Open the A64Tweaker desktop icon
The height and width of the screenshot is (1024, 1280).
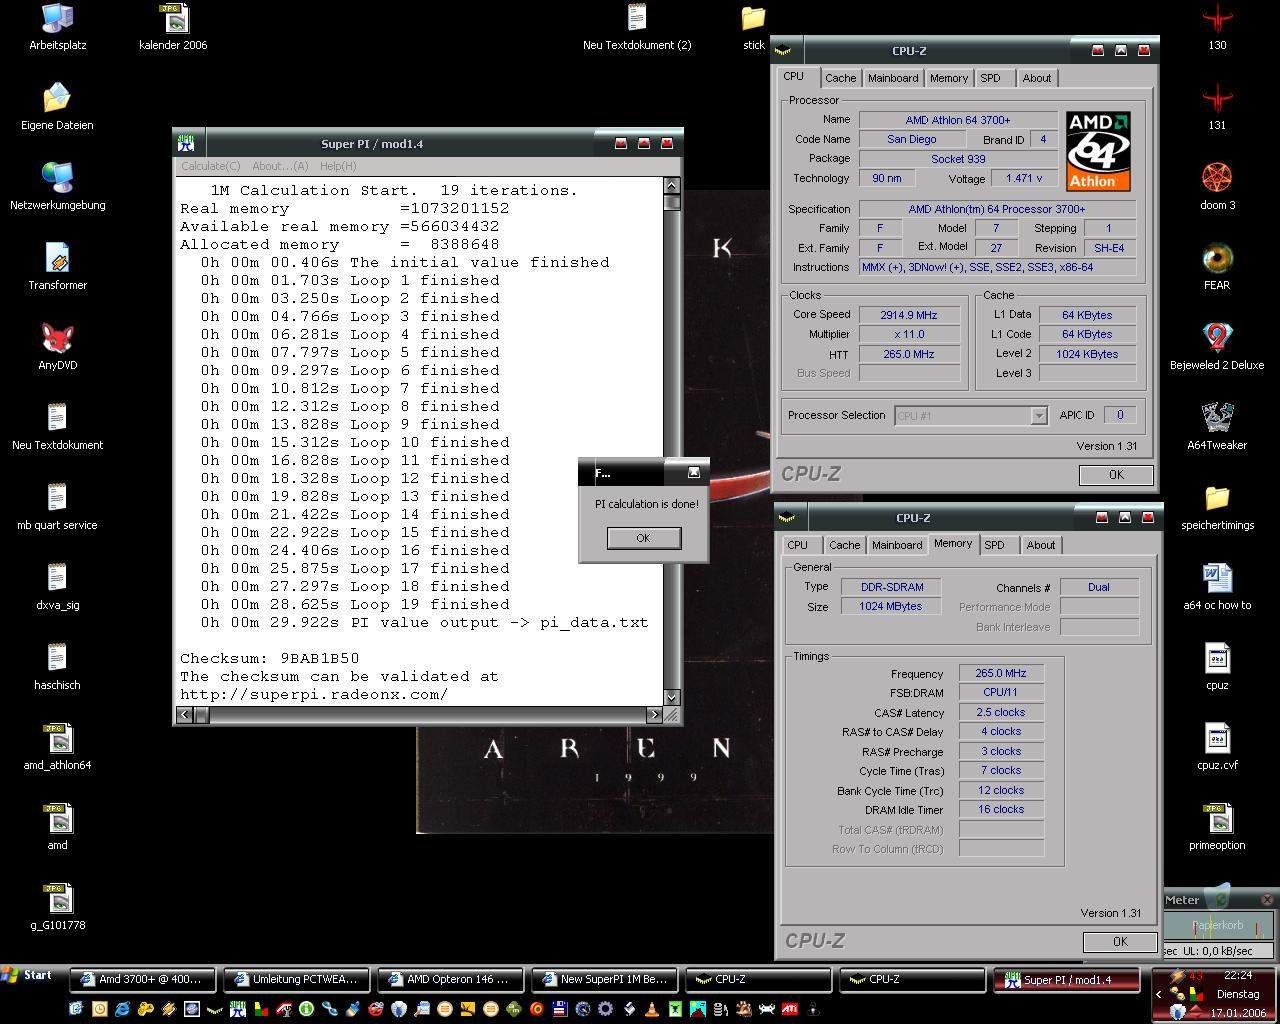point(1217,427)
